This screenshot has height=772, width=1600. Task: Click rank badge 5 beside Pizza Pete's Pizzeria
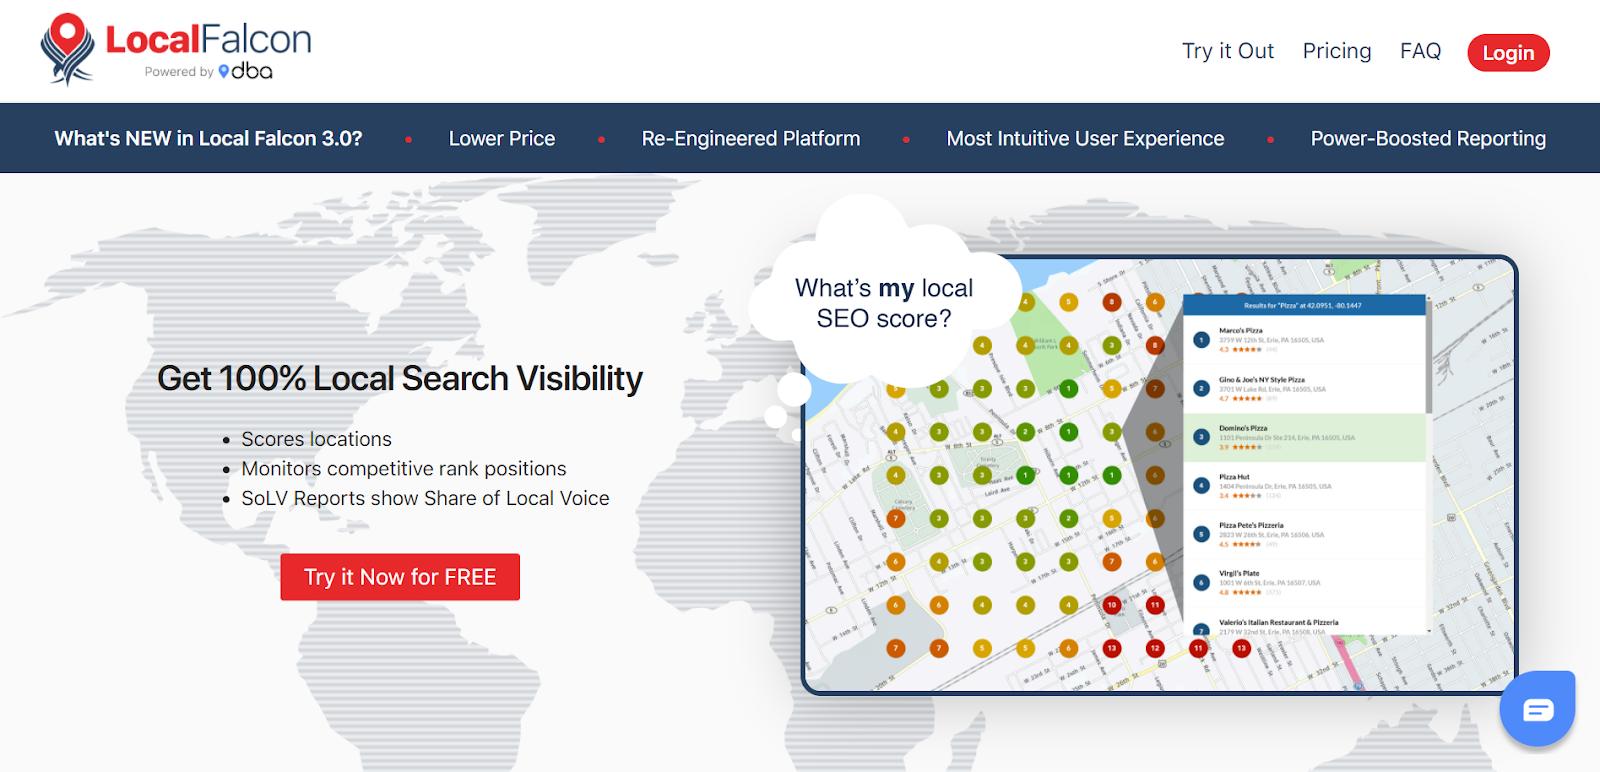(x=1202, y=534)
